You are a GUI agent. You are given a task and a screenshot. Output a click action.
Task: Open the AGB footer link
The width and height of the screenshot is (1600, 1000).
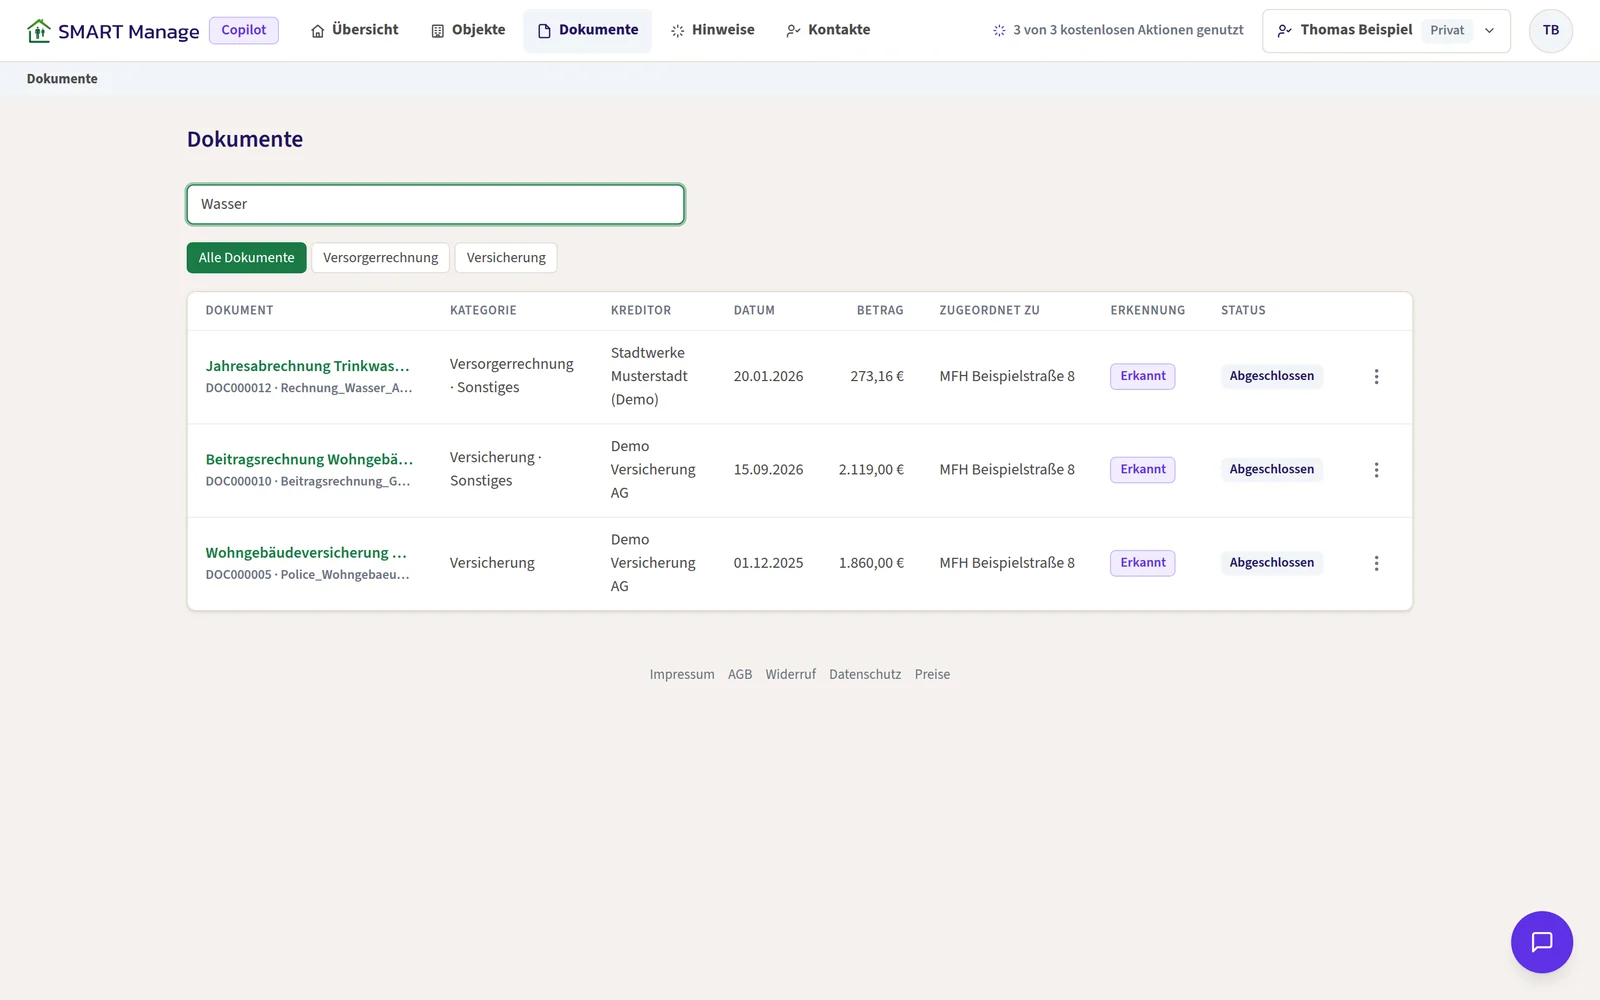tap(740, 675)
